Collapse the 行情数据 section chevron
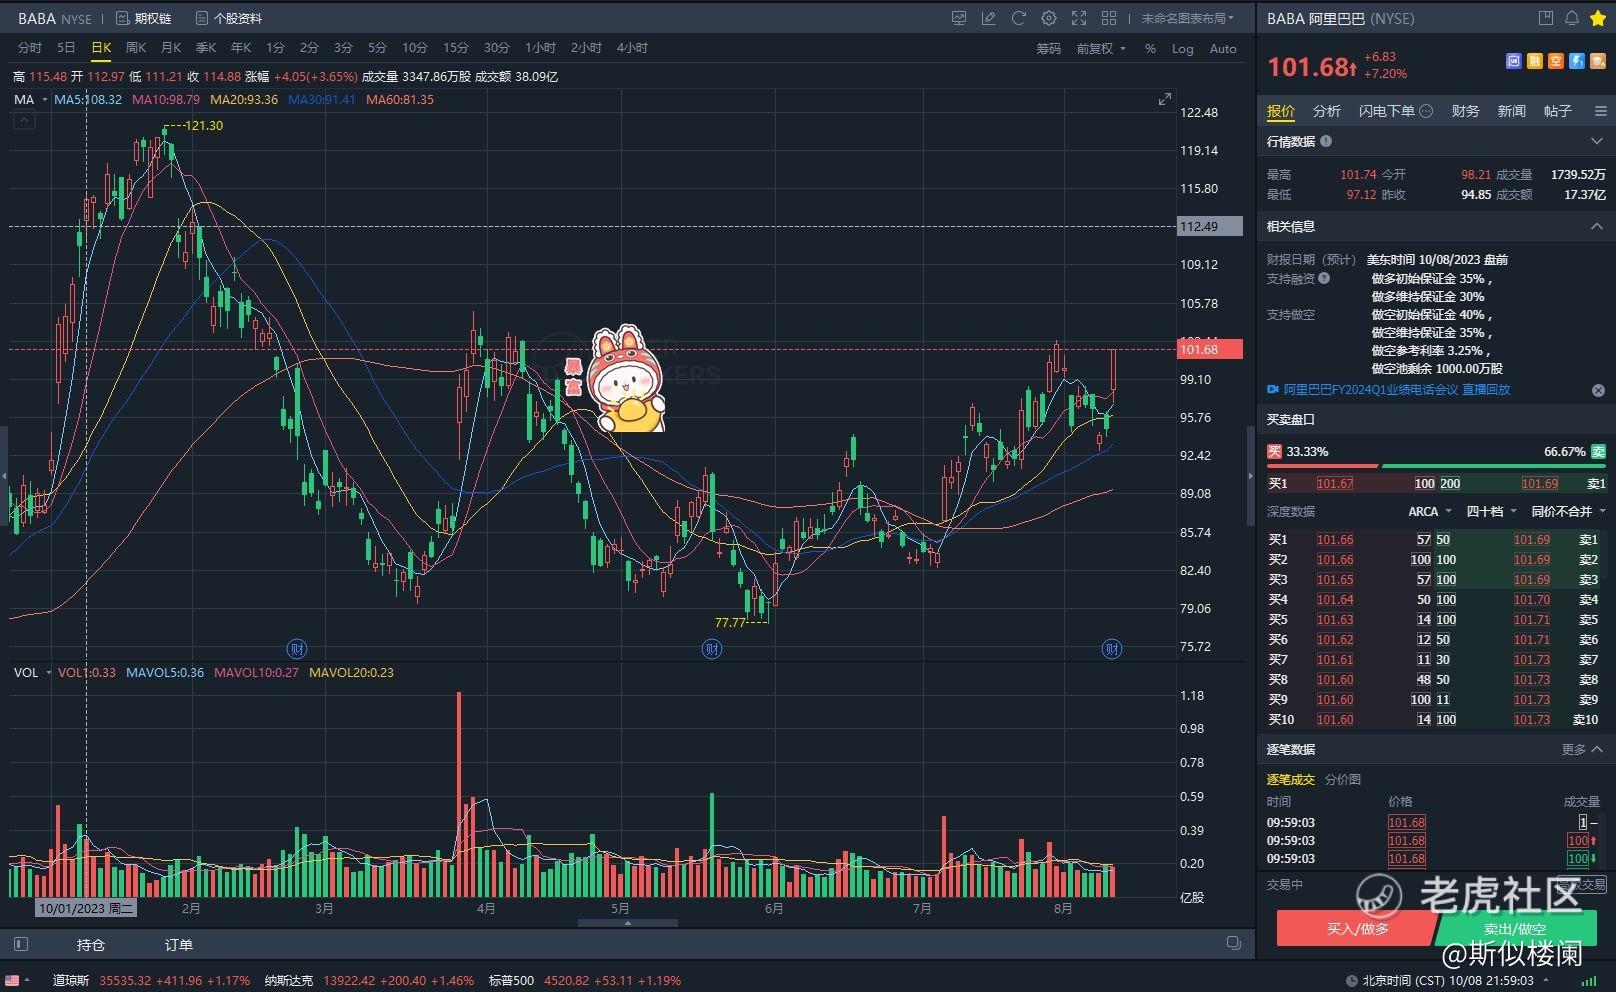1616x992 pixels. [1597, 142]
